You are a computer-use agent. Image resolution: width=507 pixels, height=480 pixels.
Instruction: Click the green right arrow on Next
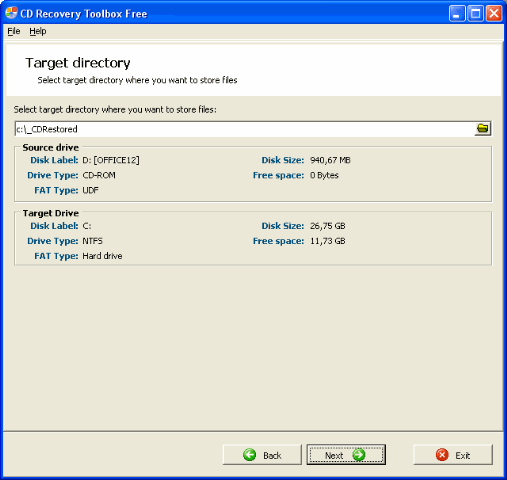359,455
